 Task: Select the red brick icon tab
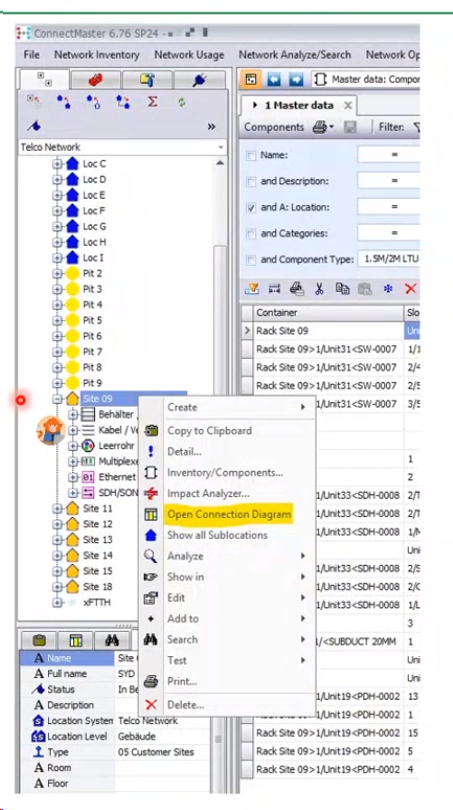click(96, 80)
